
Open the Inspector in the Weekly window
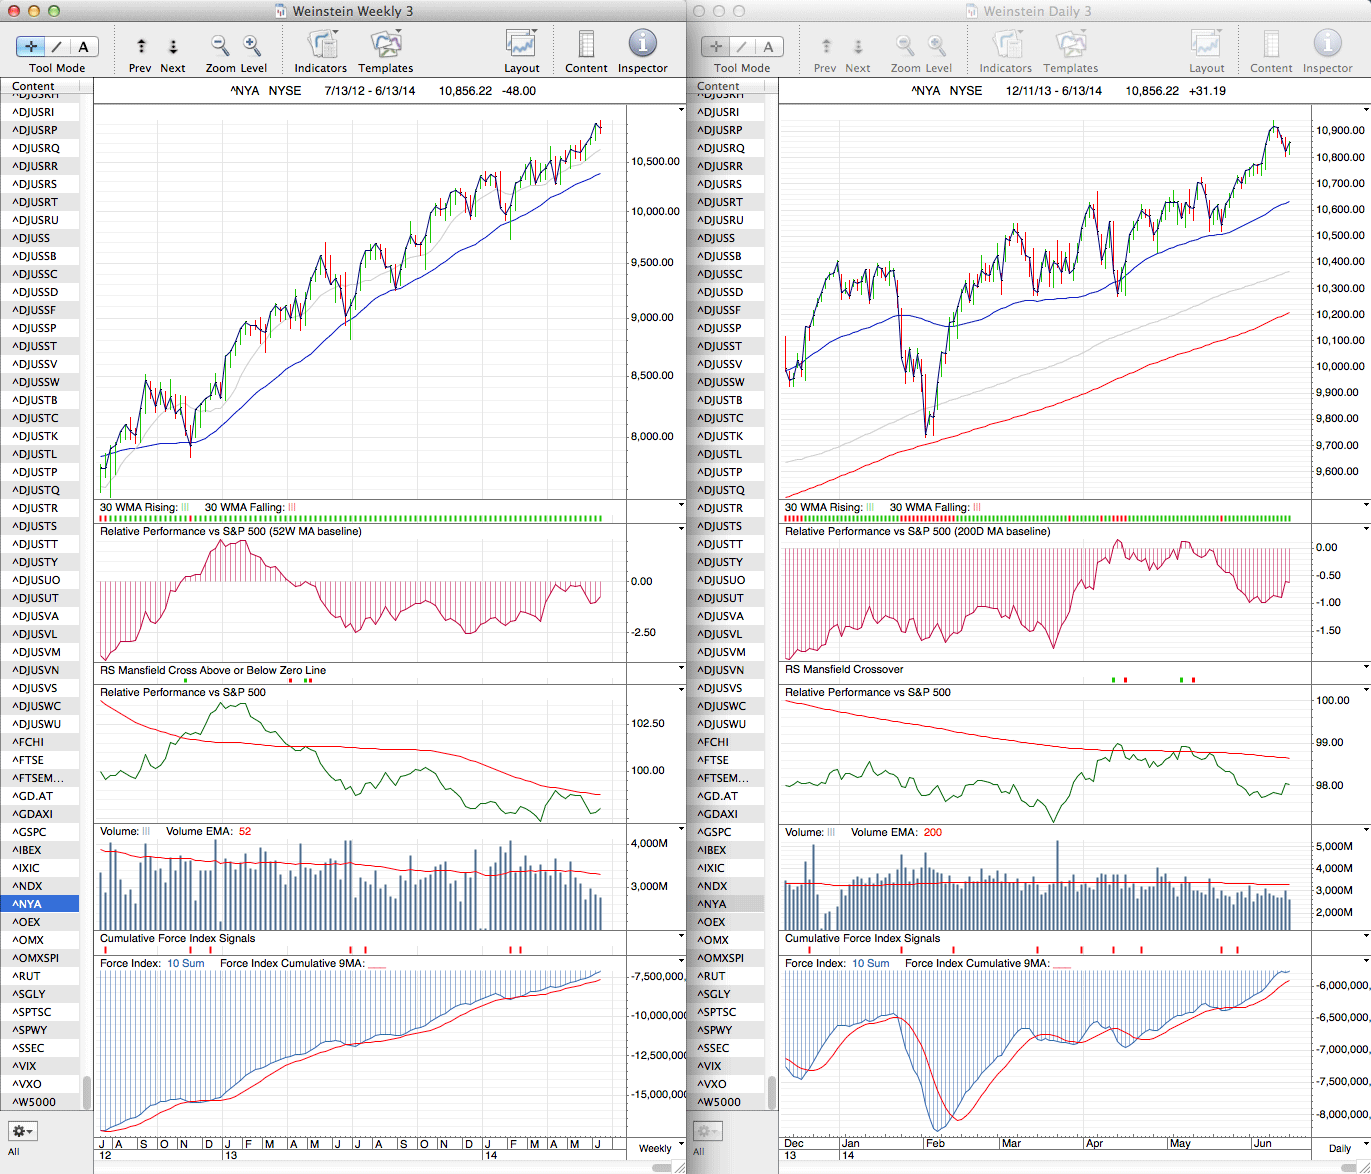[x=642, y=46]
